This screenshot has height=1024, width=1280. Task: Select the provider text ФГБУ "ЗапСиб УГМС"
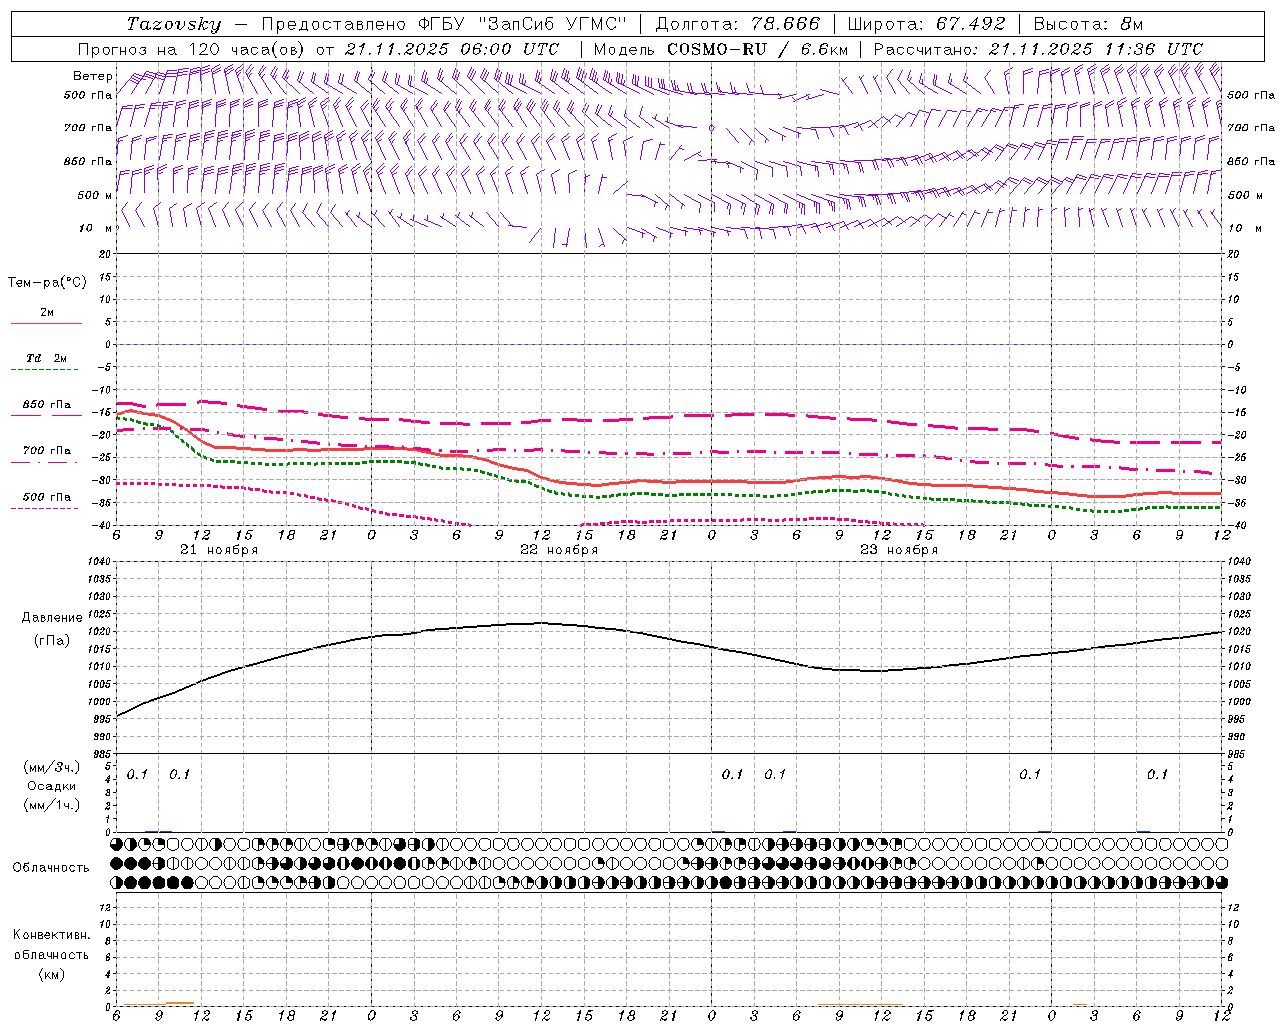point(521,24)
